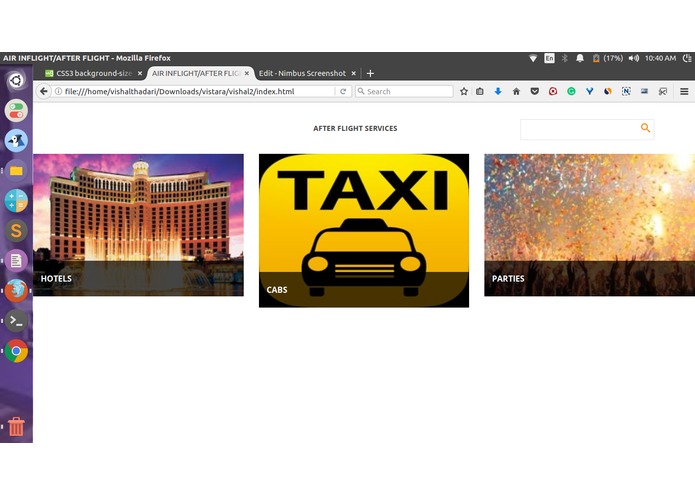Open the Trash in the launcher
Screen dimensions: 695x494
point(16,426)
